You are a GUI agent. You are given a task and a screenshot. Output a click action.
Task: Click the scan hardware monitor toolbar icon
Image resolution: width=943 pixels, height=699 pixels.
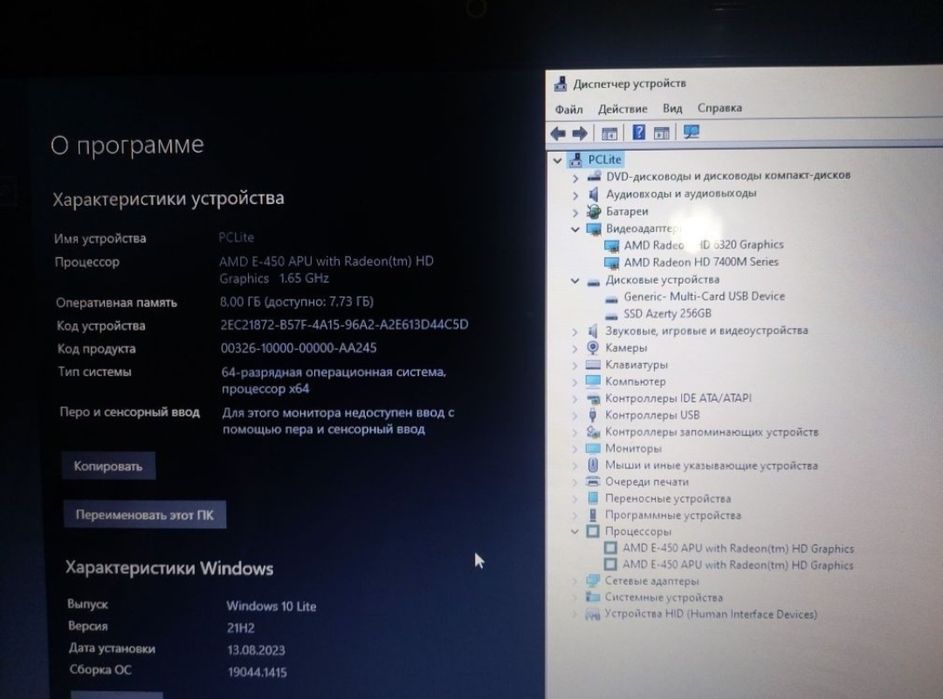click(x=691, y=132)
